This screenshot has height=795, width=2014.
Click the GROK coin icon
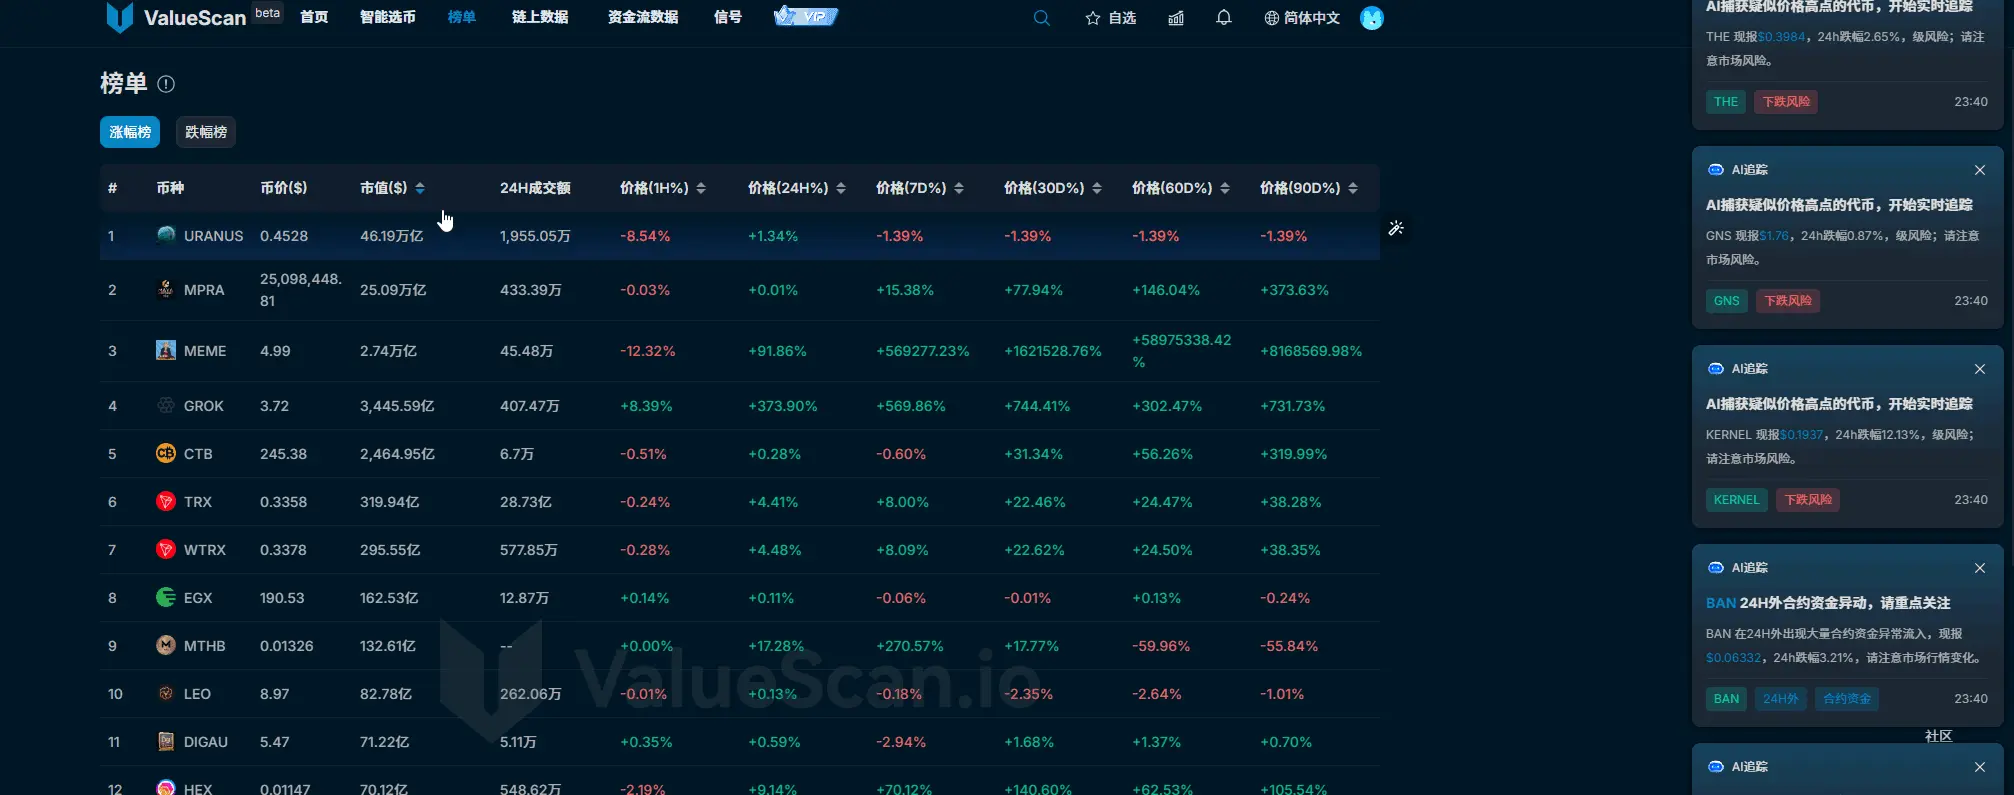[x=166, y=405]
